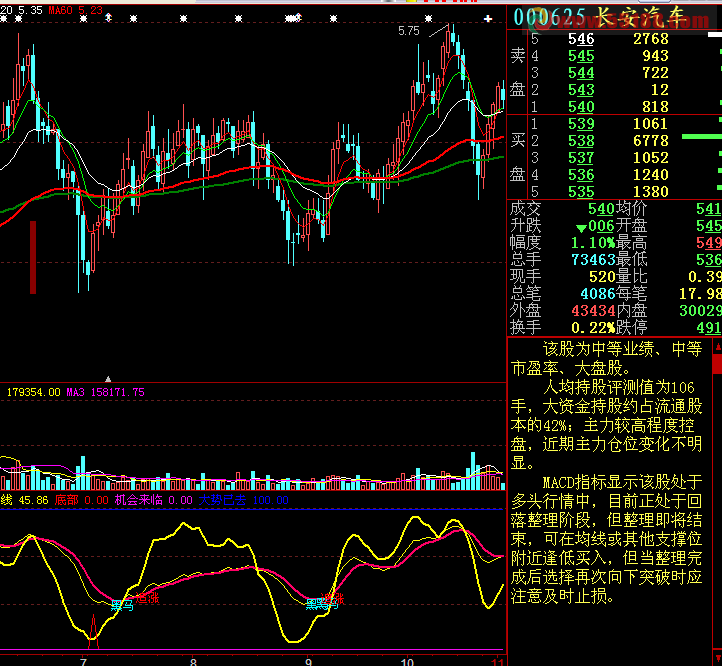
Task: Select sell level 2 price 543
Action: (581, 90)
